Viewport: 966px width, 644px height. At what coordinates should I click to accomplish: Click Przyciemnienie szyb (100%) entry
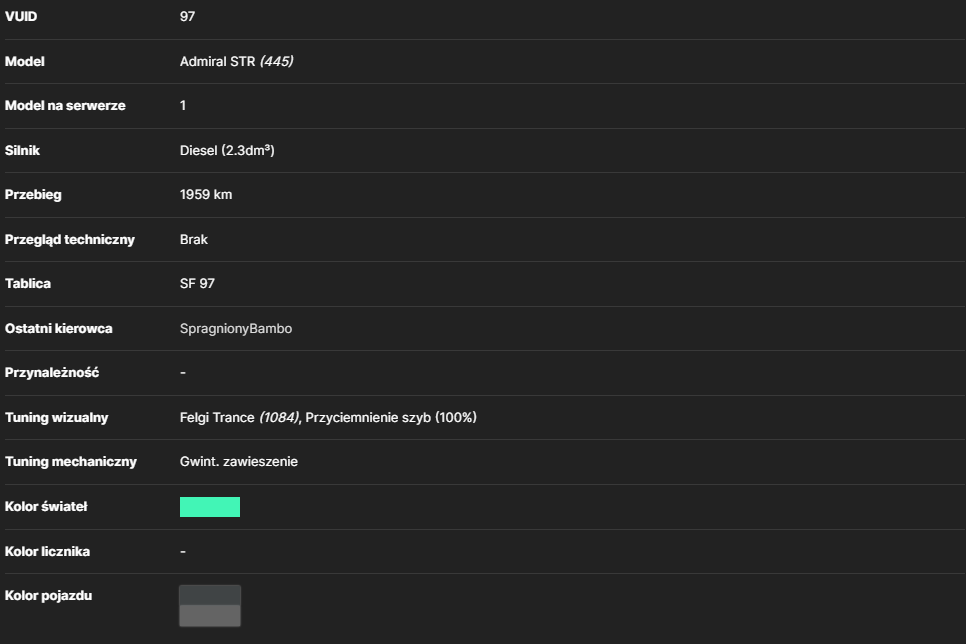(x=391, y=417)
